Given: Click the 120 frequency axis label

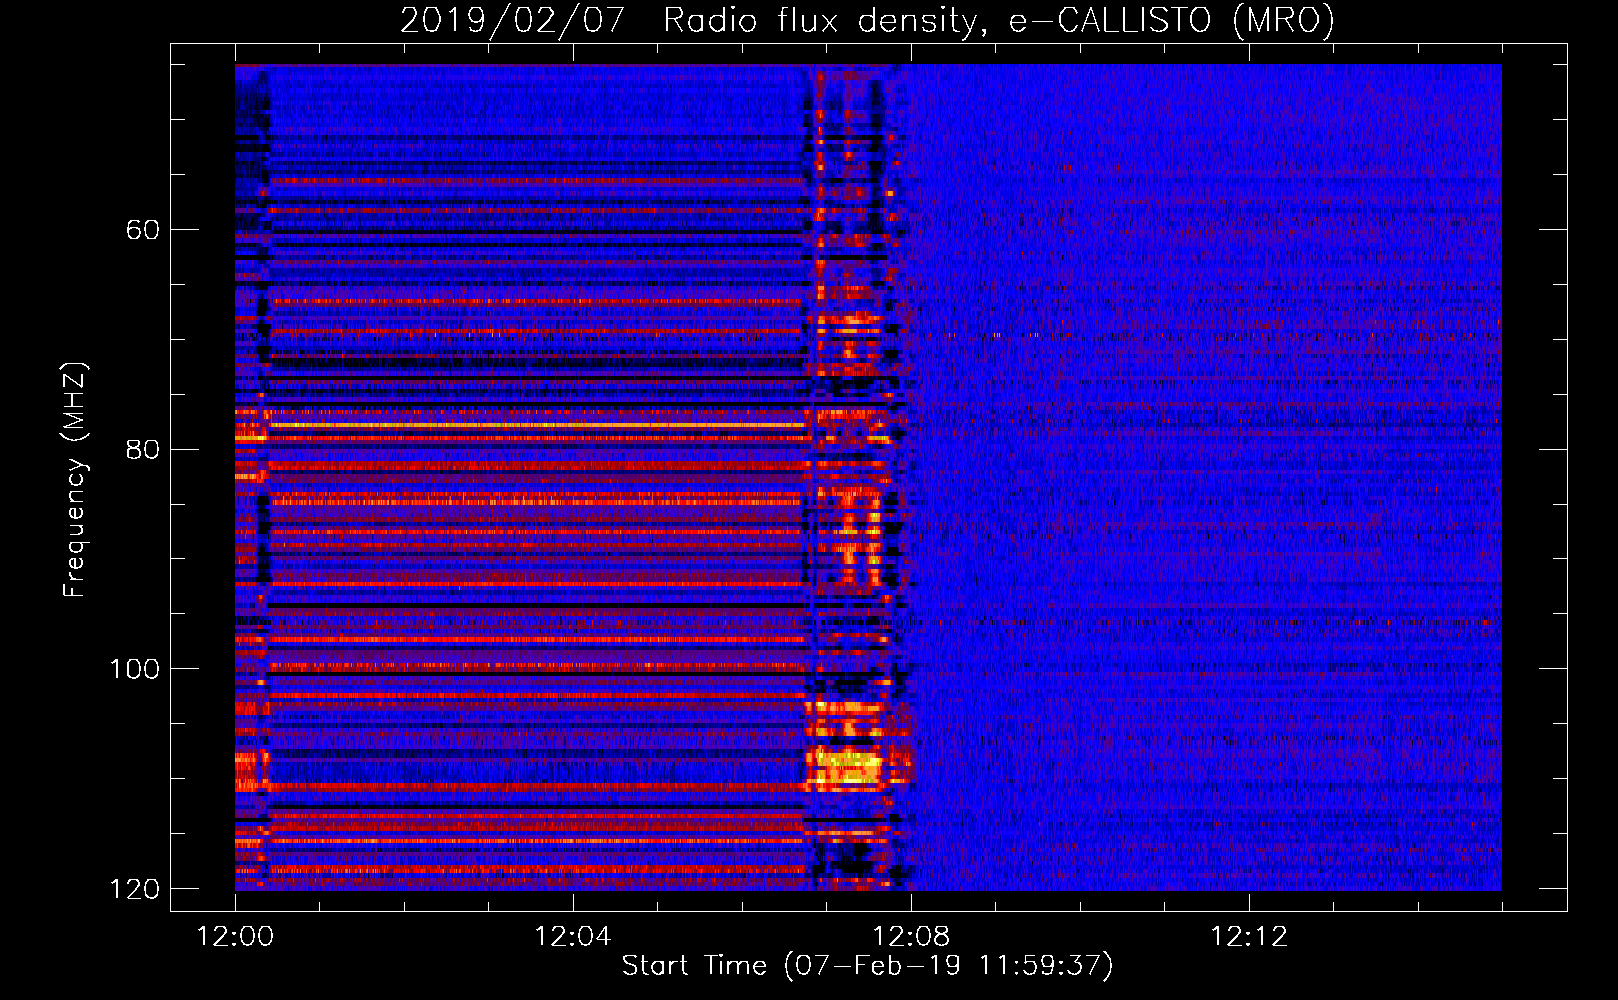Looking at the screenshot, I should 134,889.
